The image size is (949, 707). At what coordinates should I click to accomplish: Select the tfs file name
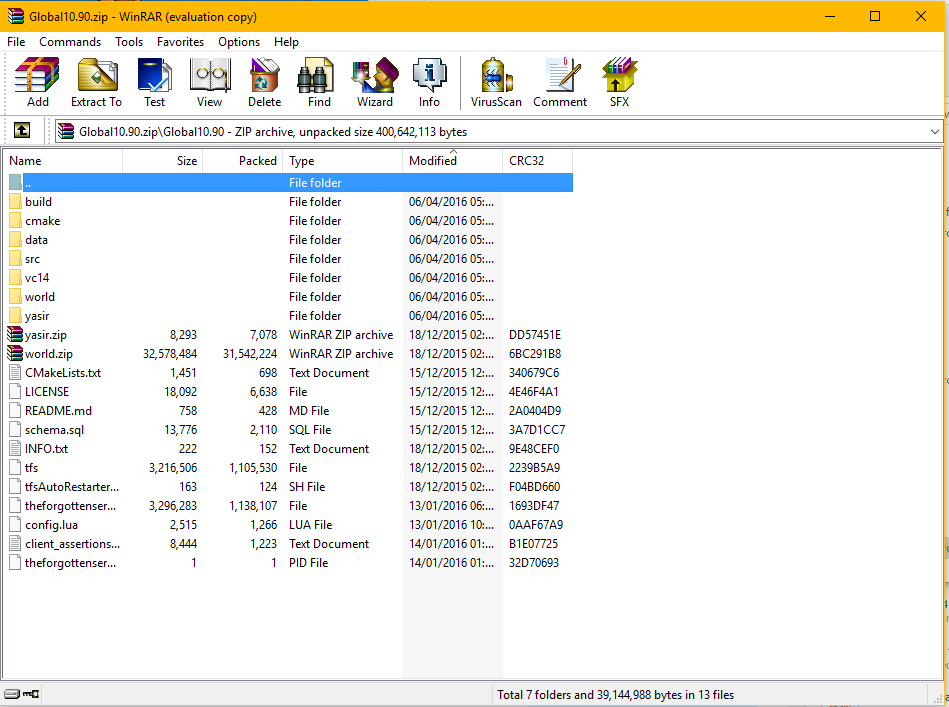click(31, 468)
